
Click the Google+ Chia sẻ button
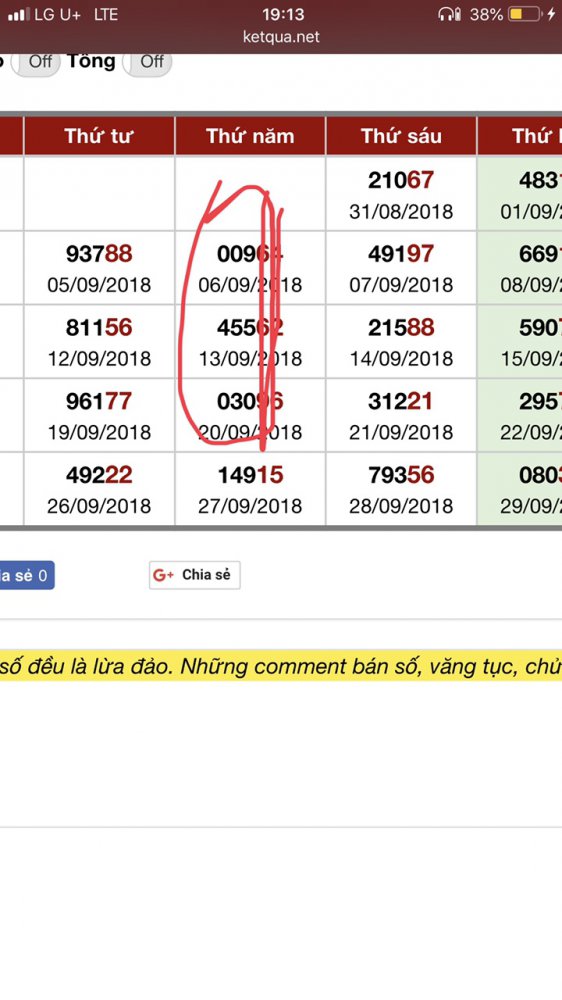click(x=195, y=575)
